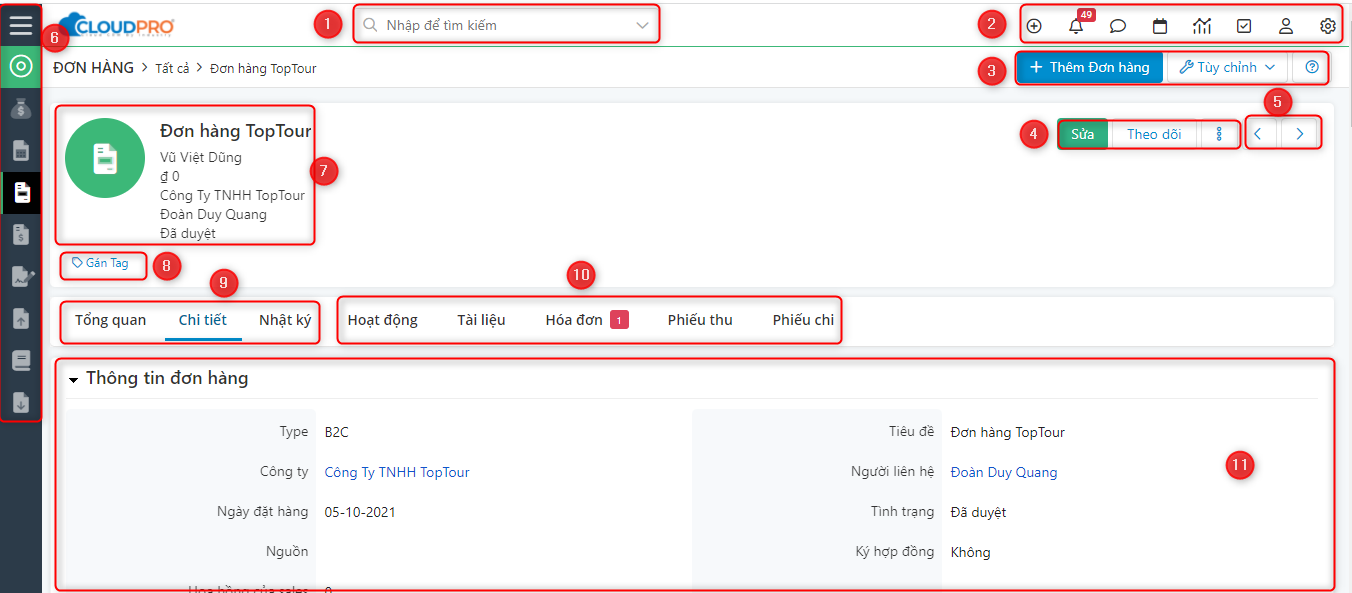Click Thêm Đơn hàng button
This screenshot has width=1352, height=593.
pyautogui.click(x=1090, y=67)
